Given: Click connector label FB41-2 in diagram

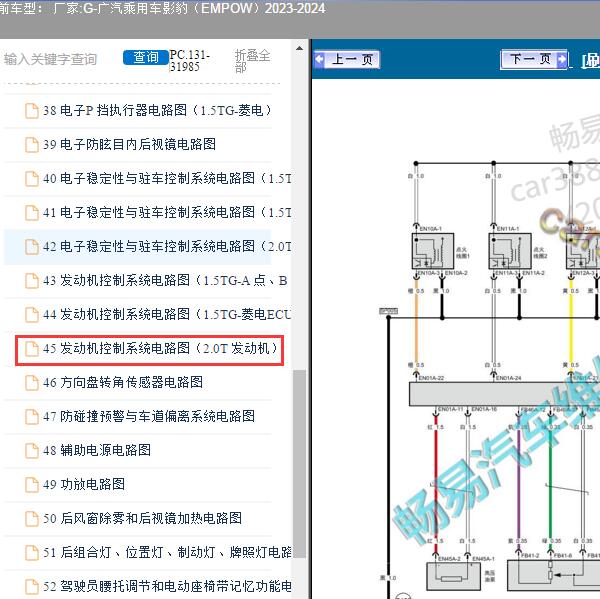Looking at the screenshot, I should click(530, 555).
